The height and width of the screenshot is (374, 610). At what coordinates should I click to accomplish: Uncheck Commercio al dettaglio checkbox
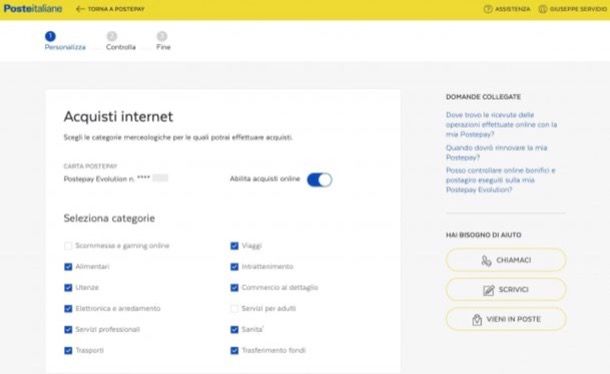tap(234, 288)
